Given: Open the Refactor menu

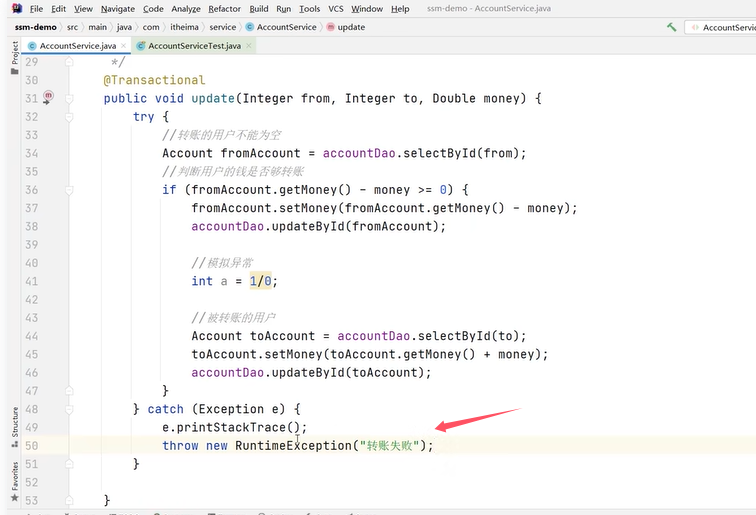Looking at the screenshot, I should (224, 9).
